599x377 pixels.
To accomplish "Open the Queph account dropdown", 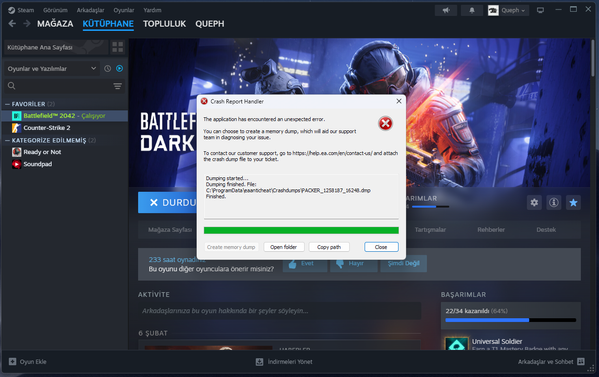I will pyautogui.click(x=508, y=10).
